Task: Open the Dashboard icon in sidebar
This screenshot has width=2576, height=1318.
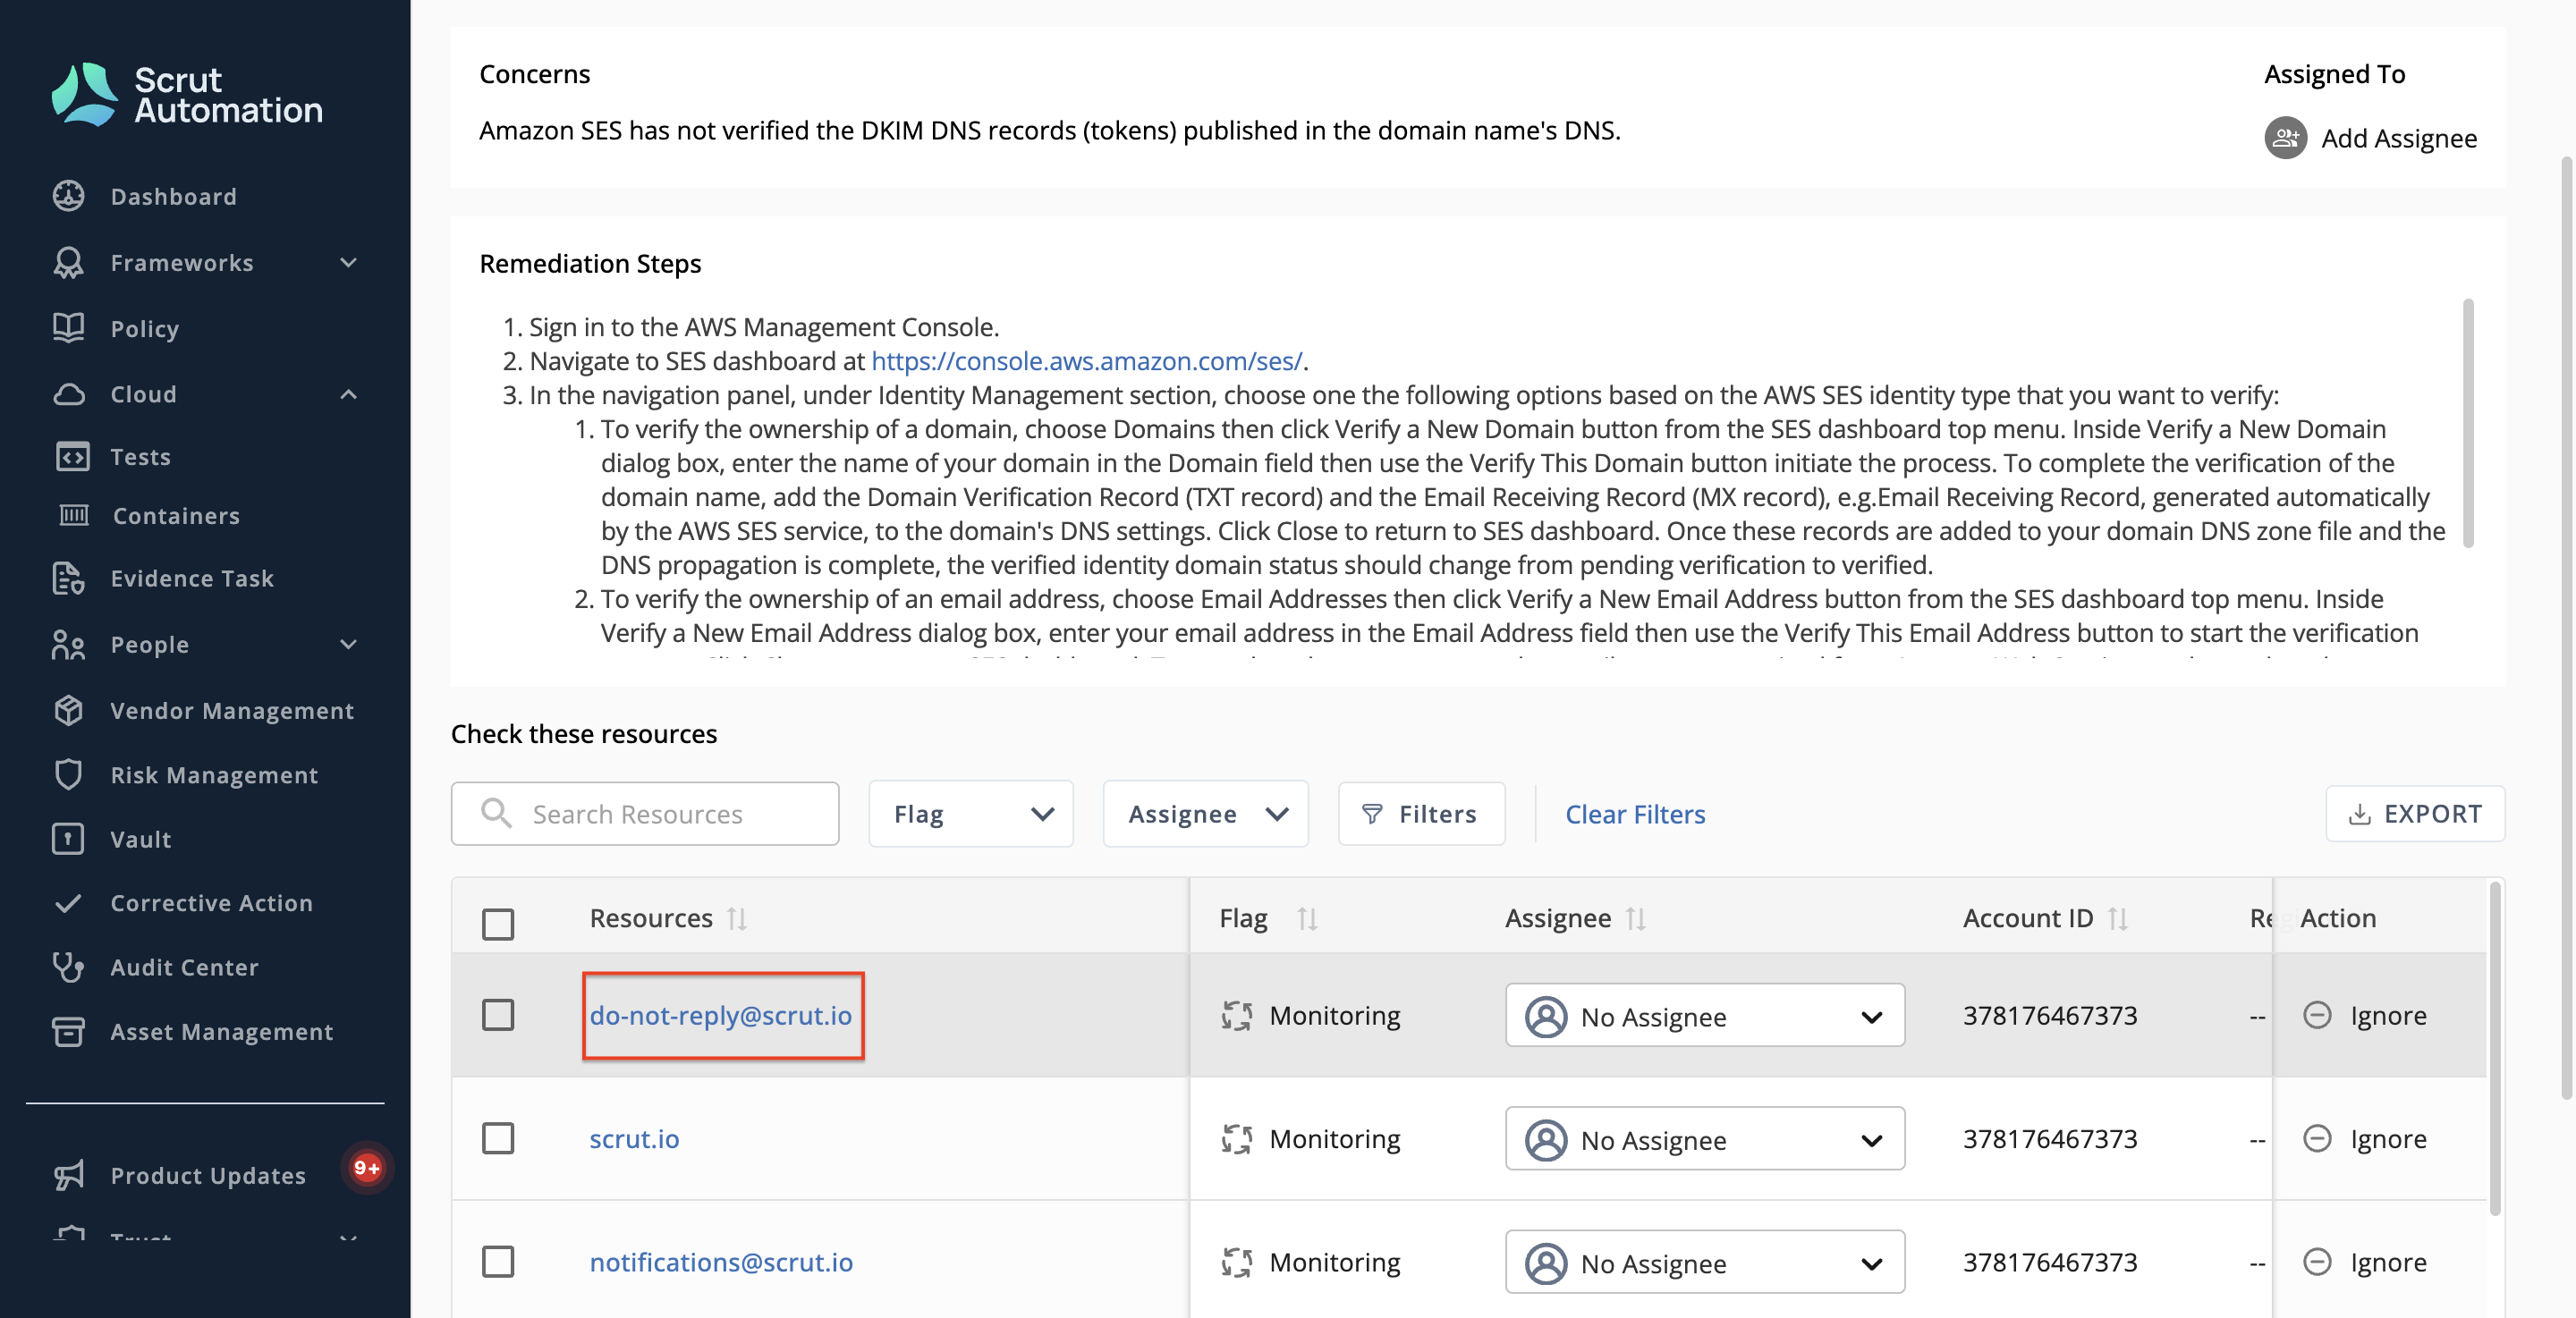Action: point(68,196)
